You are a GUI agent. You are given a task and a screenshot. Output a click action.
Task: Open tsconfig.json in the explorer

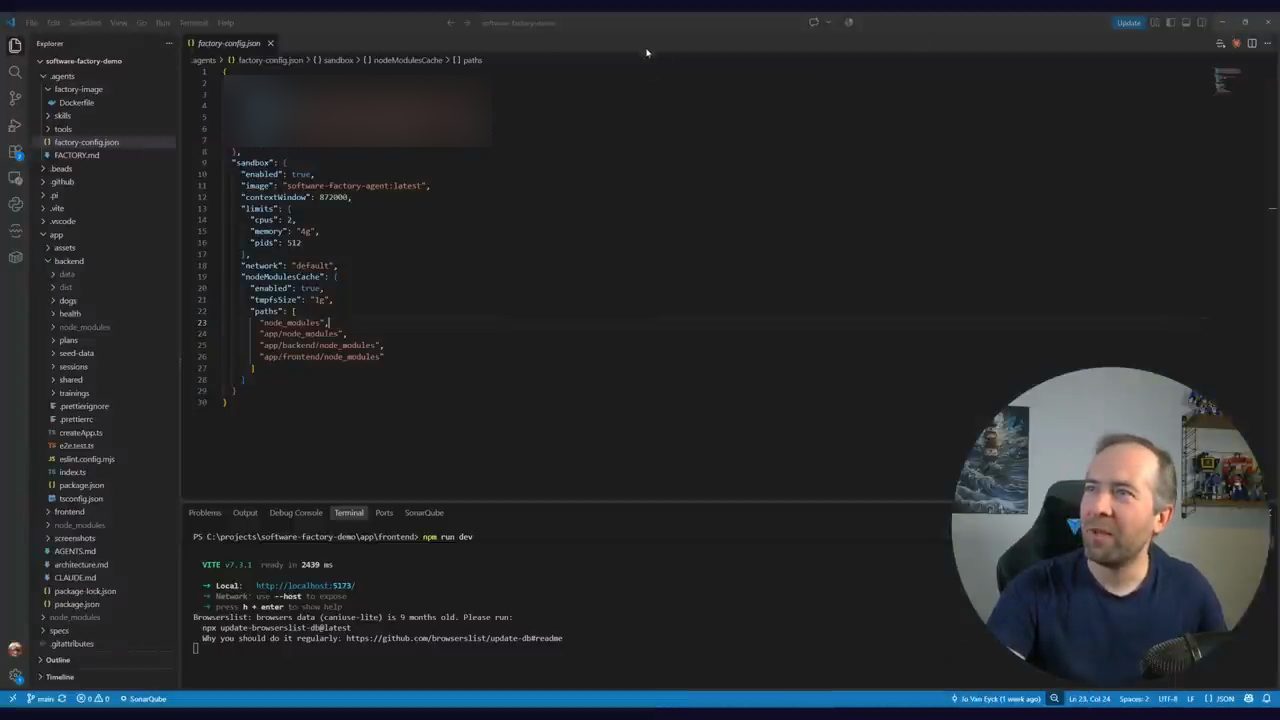80,499
